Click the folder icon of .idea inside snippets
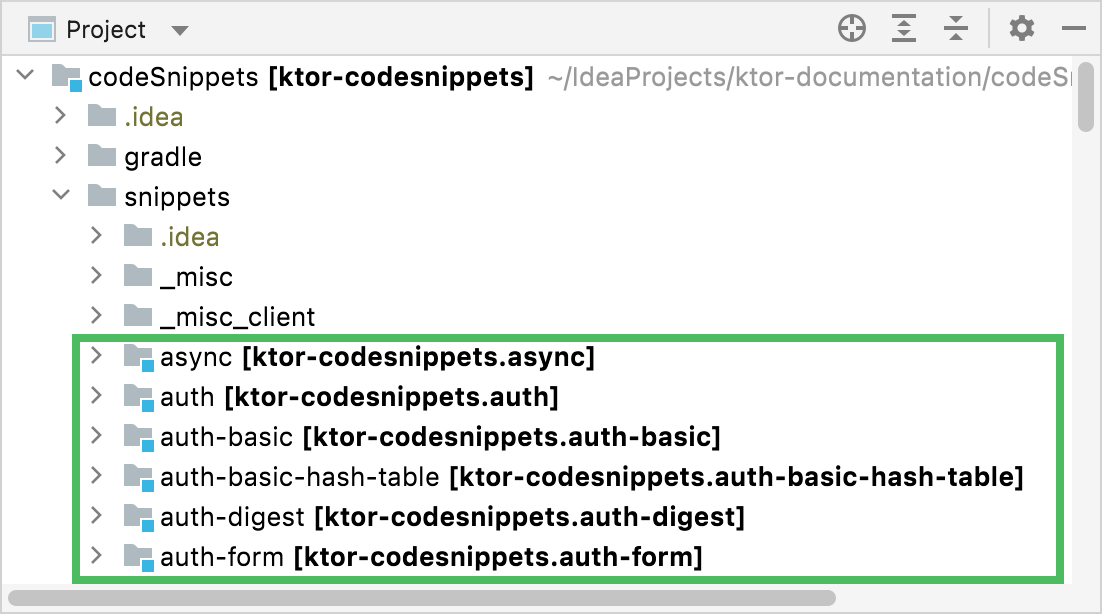This screenshot has width=1102, height=614. [138, 235]
